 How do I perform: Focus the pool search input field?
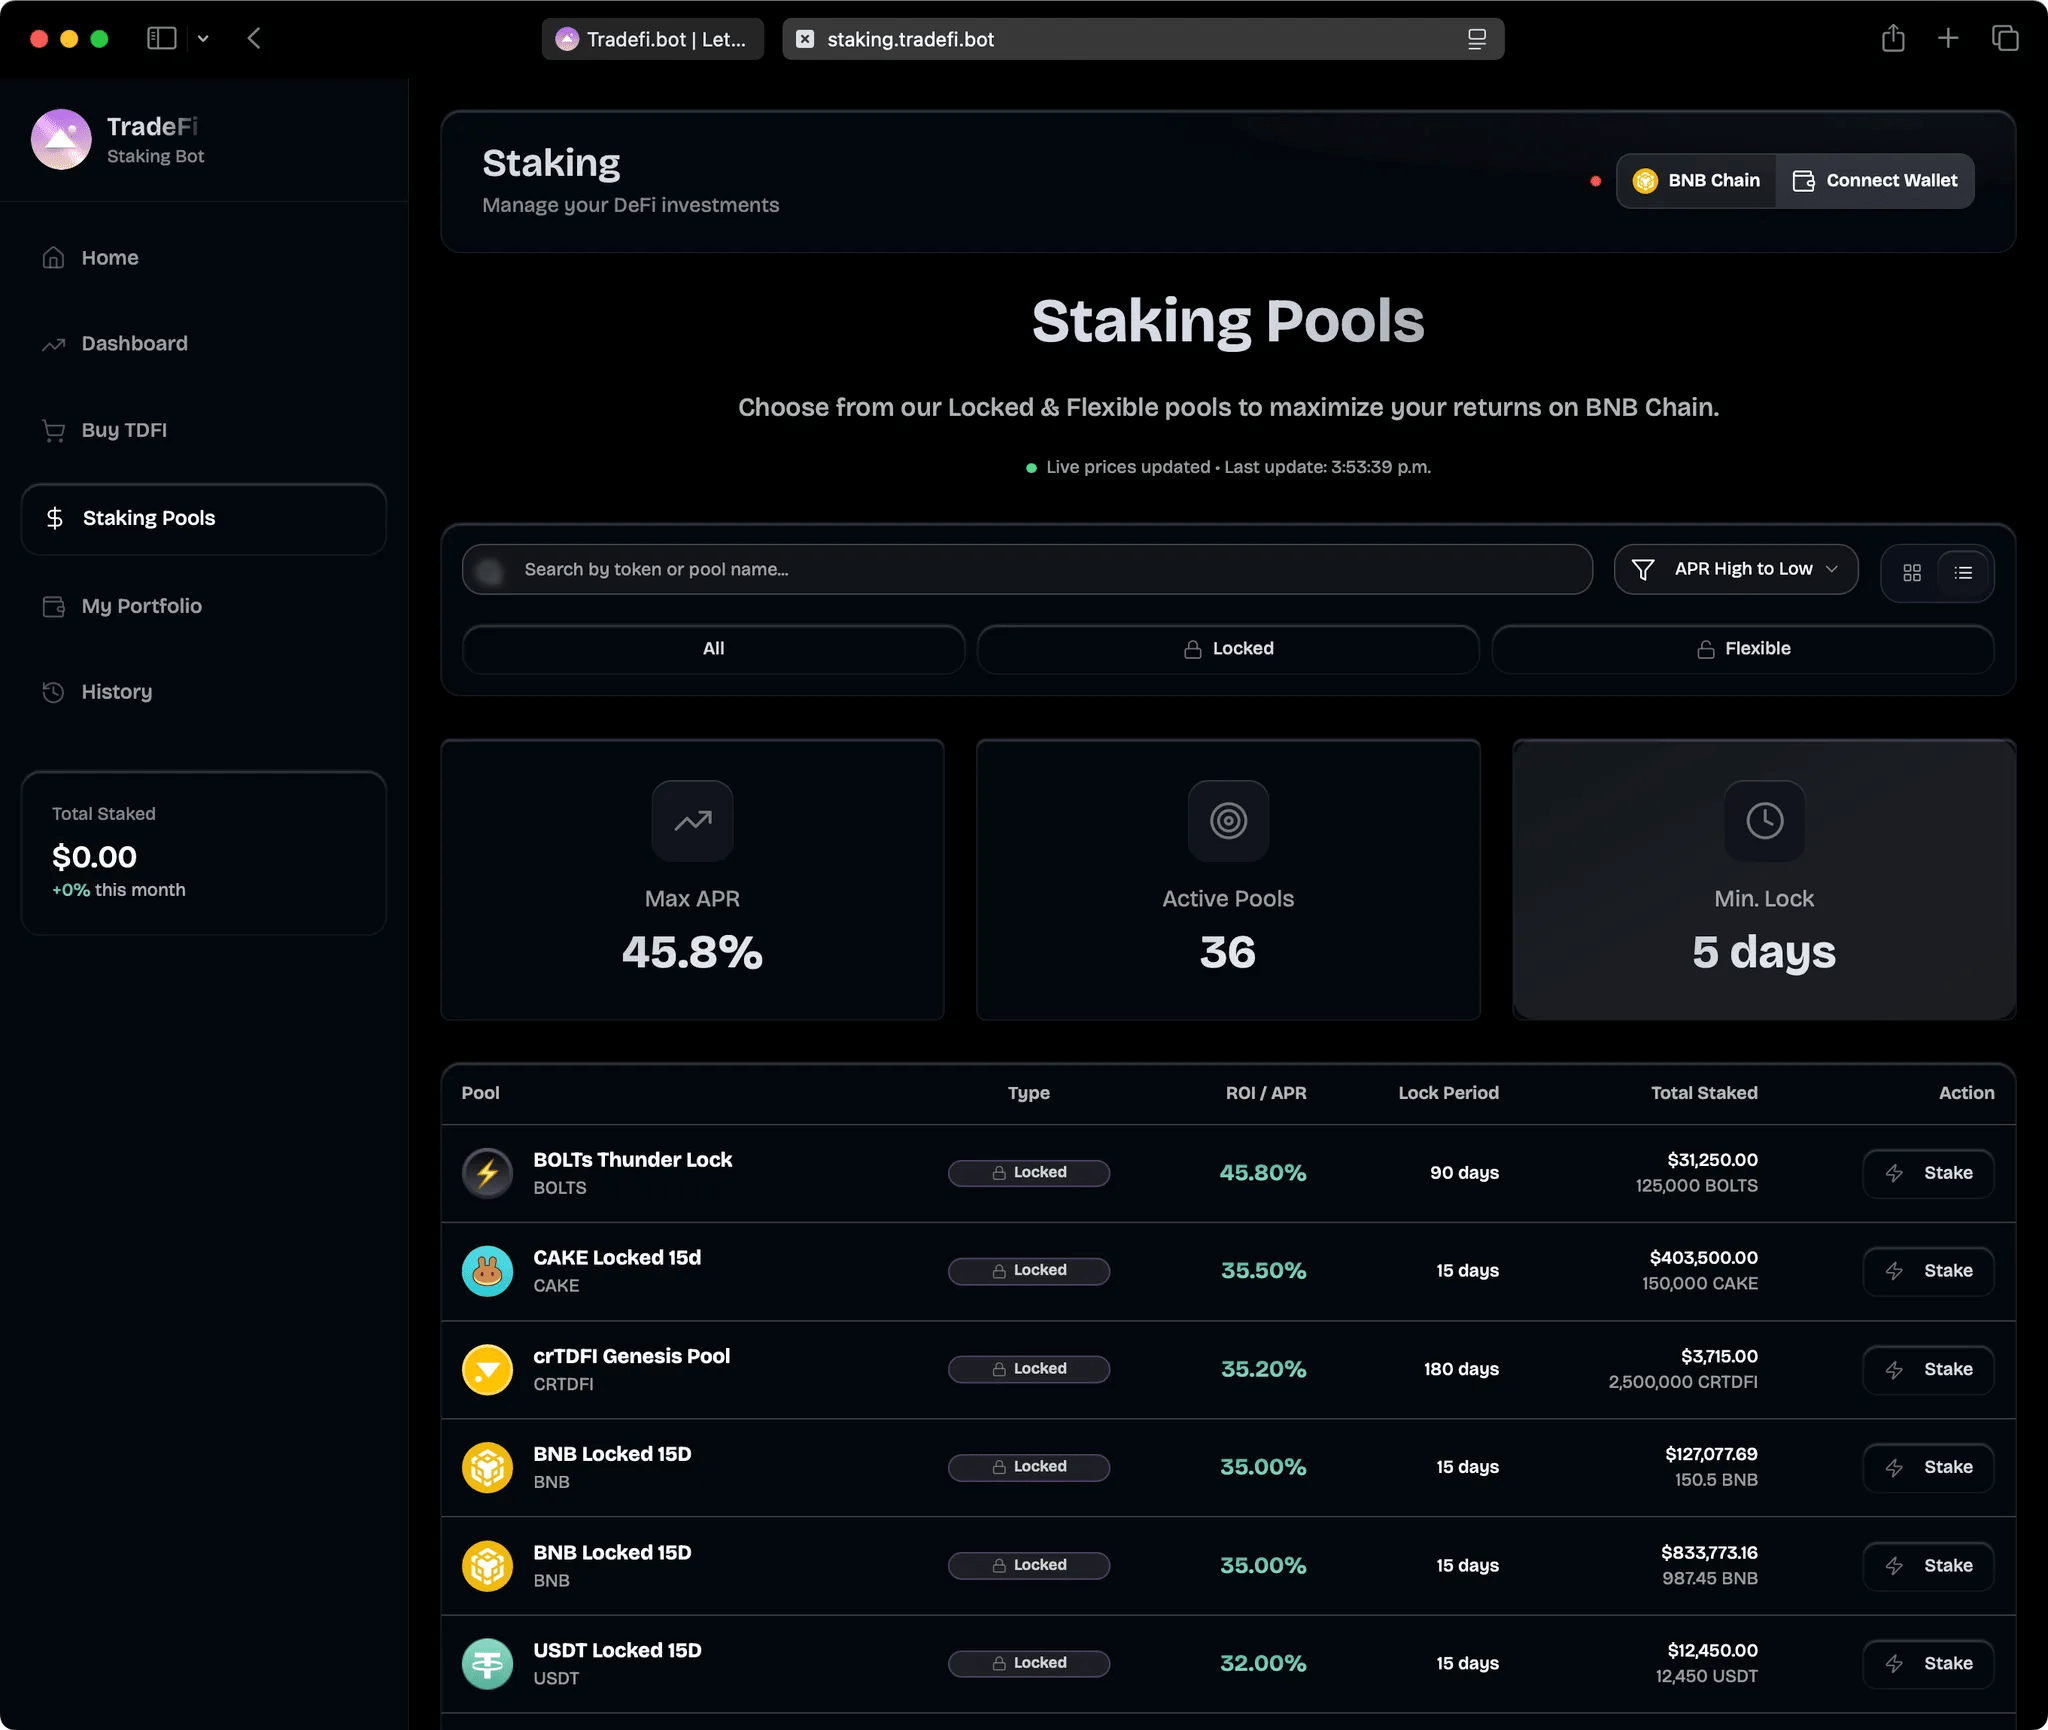(1027, 569)
